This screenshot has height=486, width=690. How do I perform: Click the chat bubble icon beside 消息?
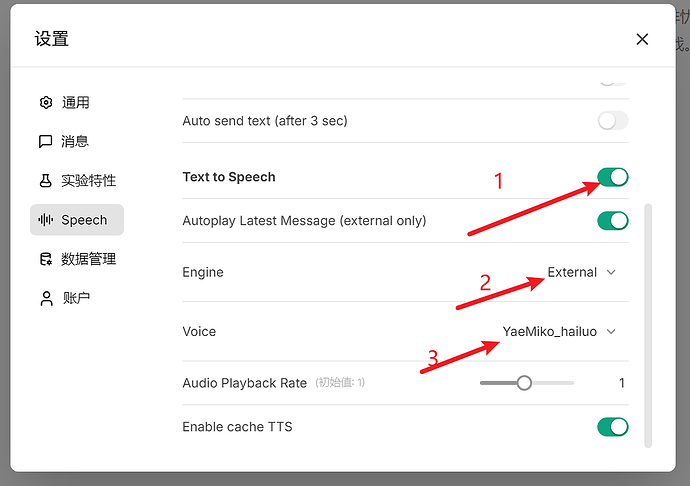pyautogui.click(x=46, y=141)
